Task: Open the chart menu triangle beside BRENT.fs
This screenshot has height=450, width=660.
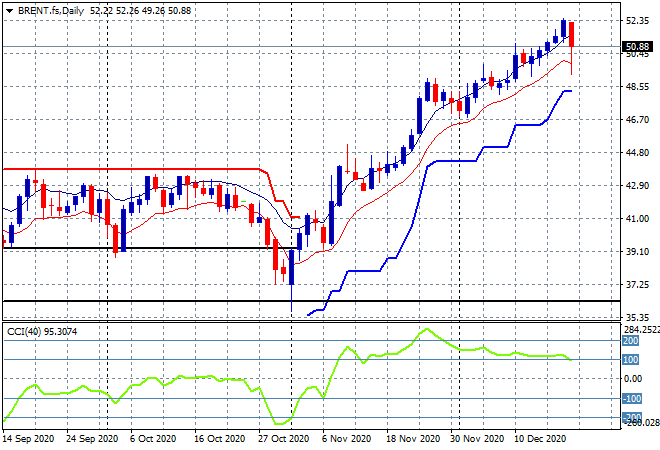Action: tap(9, 11)
